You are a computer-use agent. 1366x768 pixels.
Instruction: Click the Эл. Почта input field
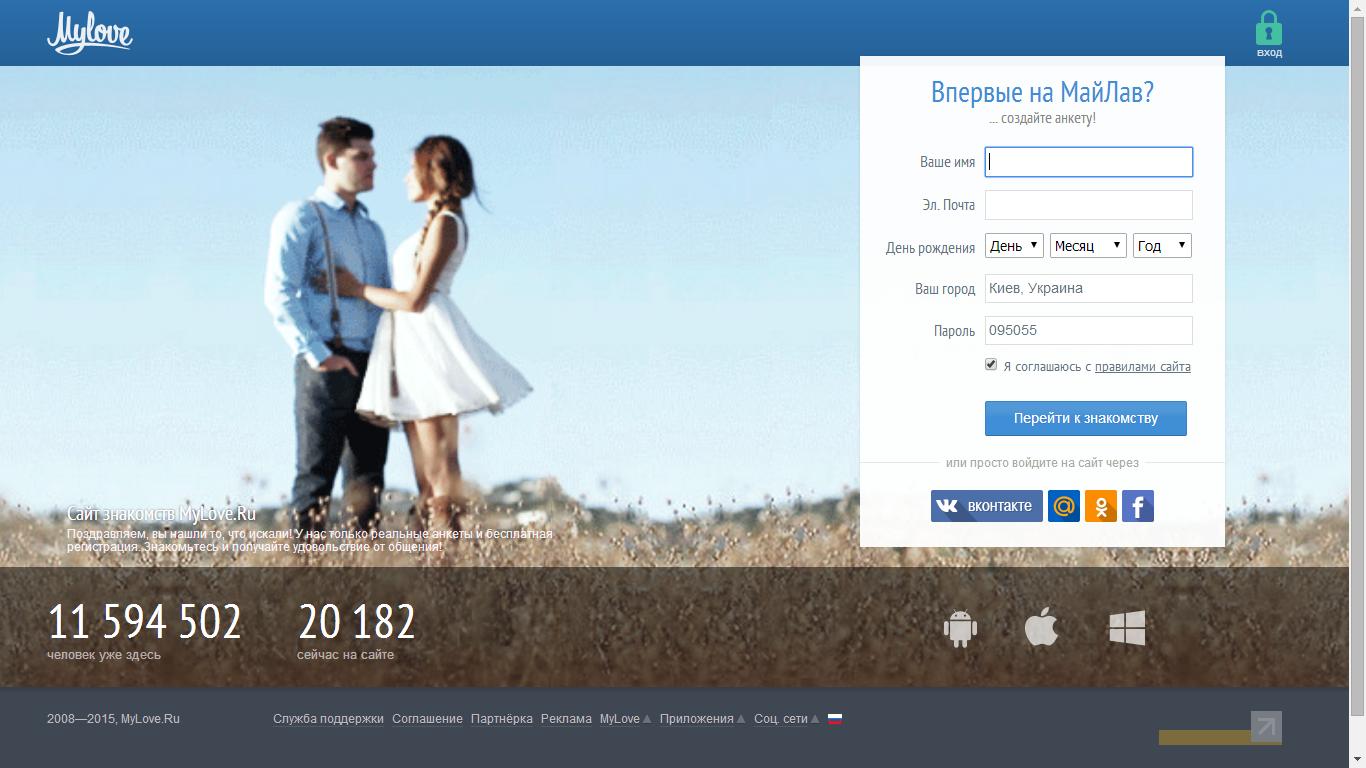[1088, 205]
